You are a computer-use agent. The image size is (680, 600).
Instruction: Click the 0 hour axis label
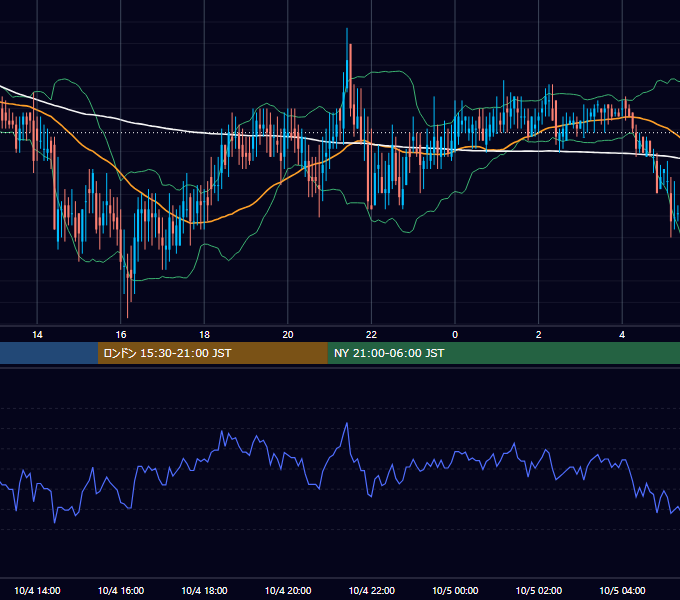455,335
